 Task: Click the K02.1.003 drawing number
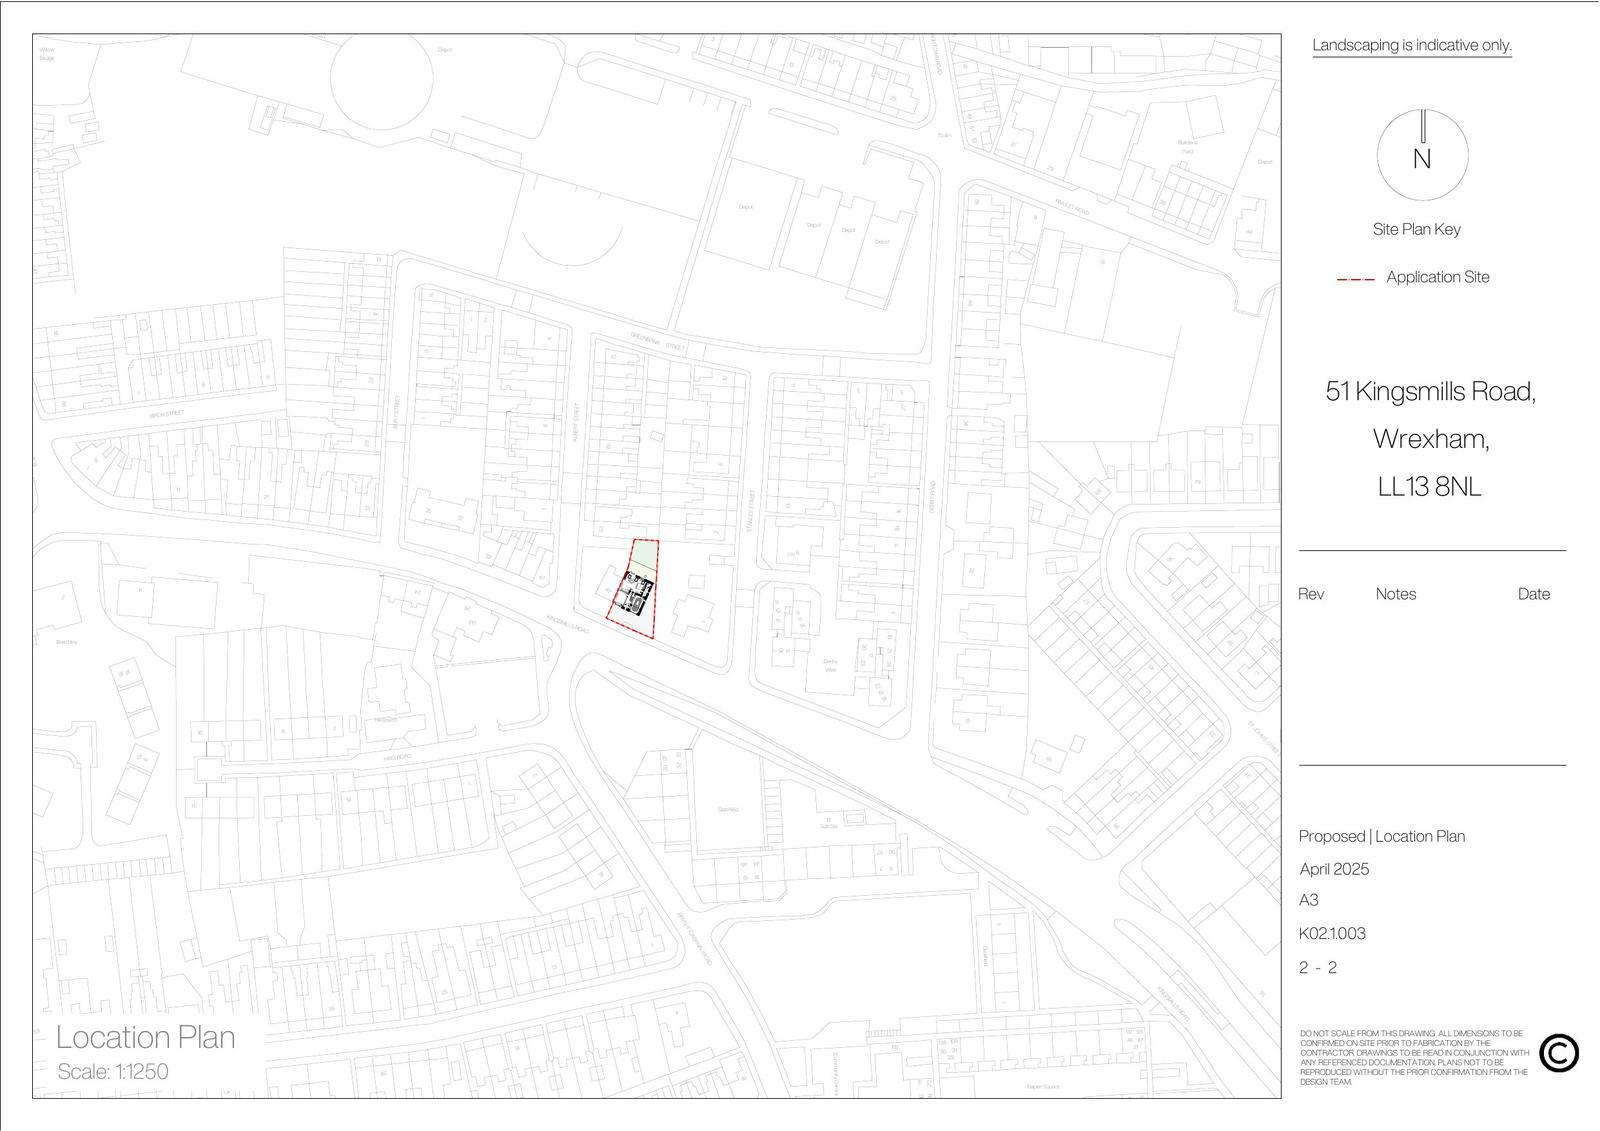(1332, 934)
